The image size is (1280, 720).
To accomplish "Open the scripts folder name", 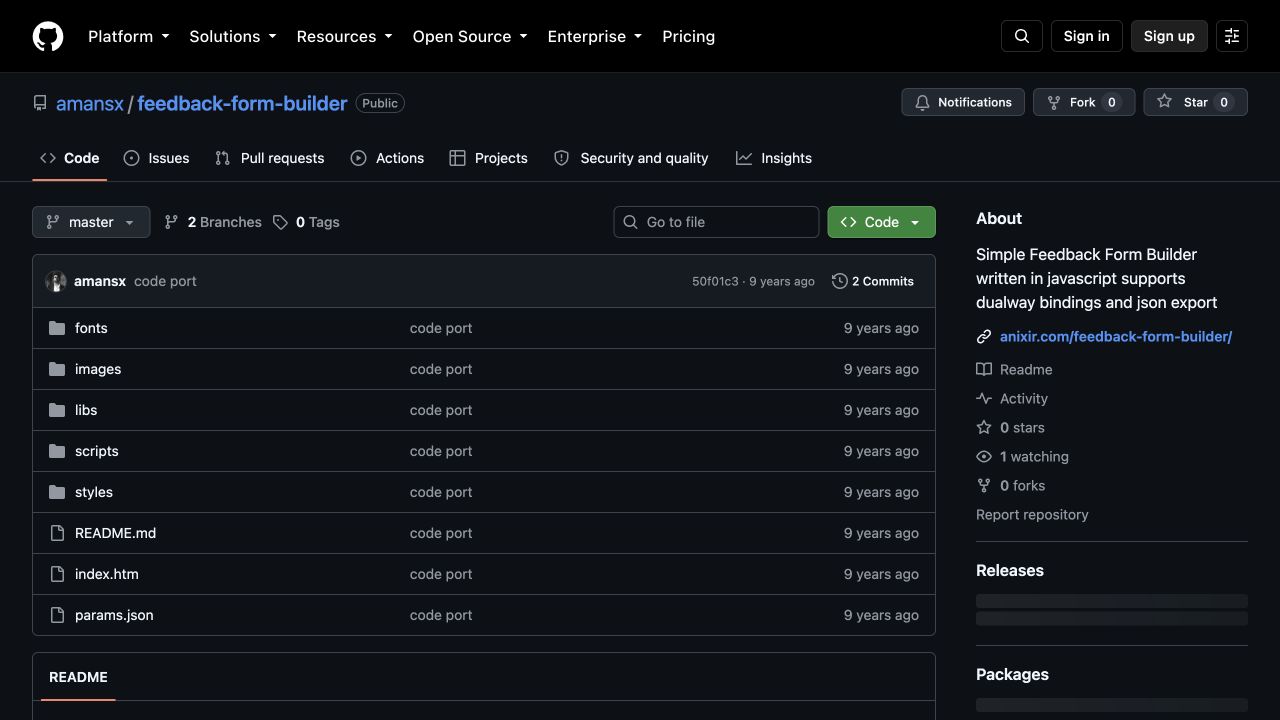I will click(x=97, y=451).
